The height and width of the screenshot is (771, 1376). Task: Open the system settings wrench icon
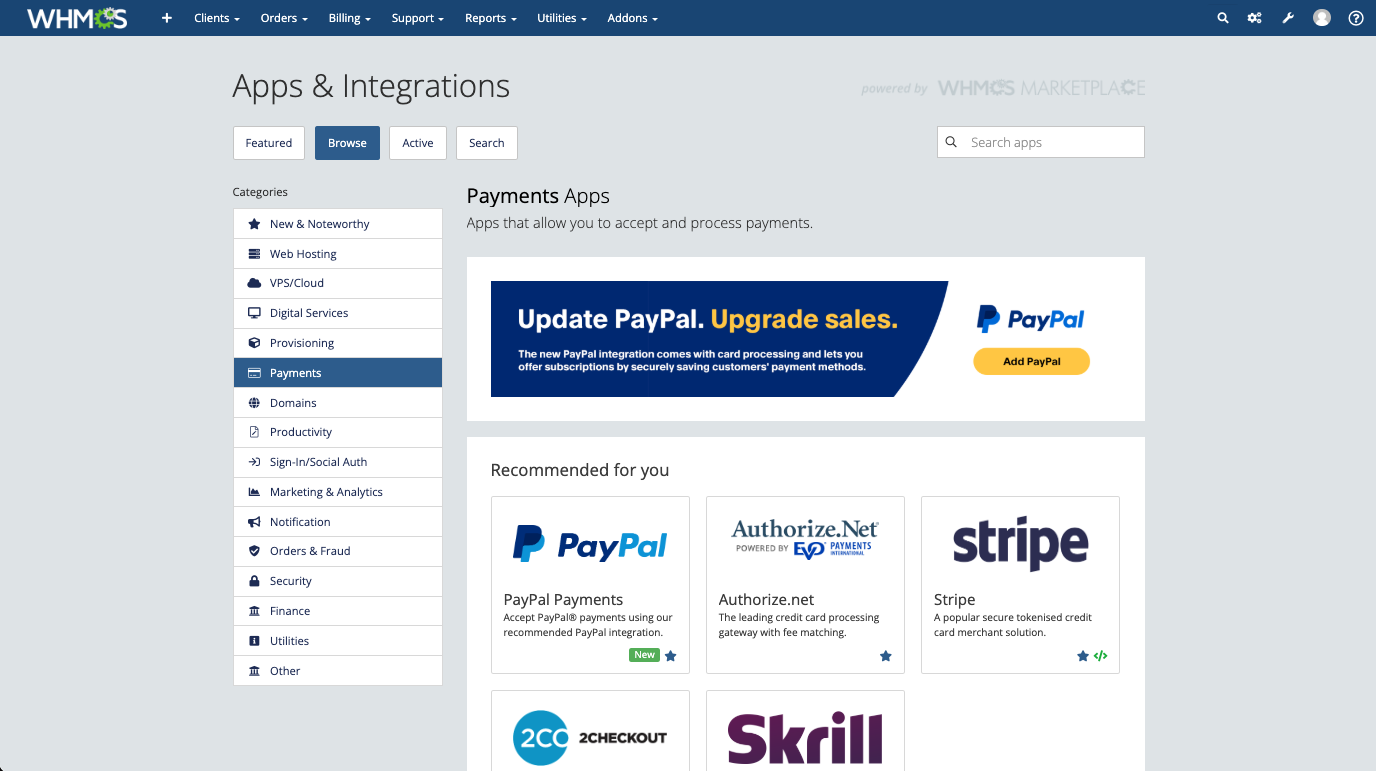coord(1288,18)
